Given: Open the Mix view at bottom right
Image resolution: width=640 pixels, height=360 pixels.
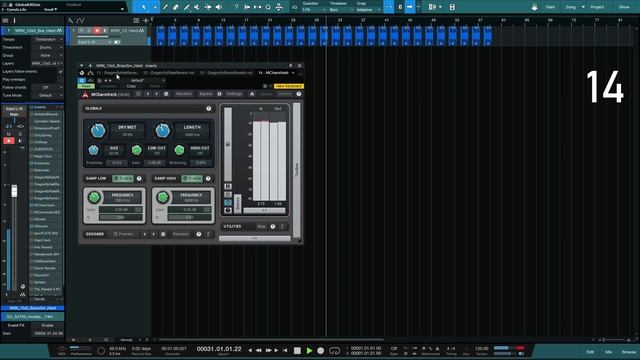Looking at the screenshot, I should [609, 352].
